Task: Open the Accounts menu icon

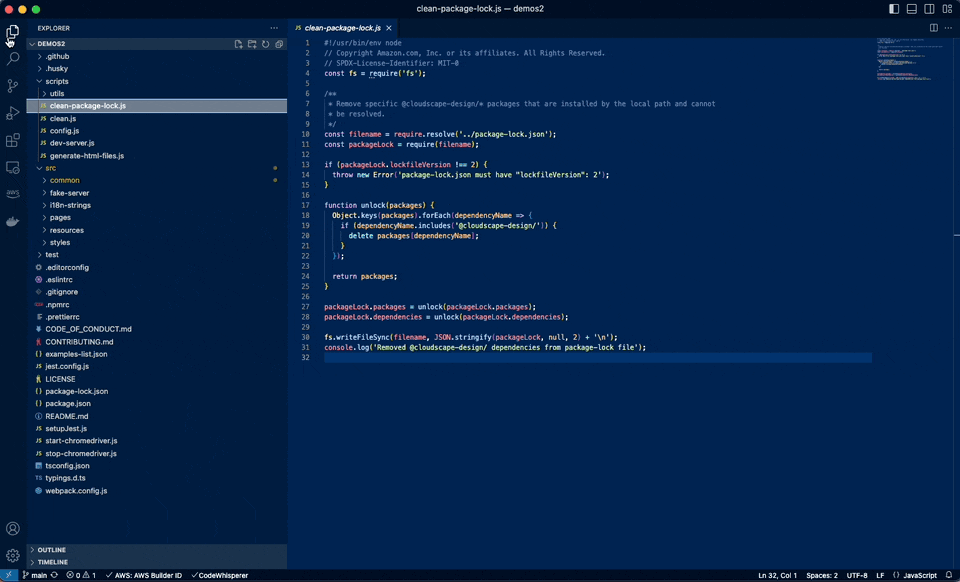Action: [x=13, y=528]
